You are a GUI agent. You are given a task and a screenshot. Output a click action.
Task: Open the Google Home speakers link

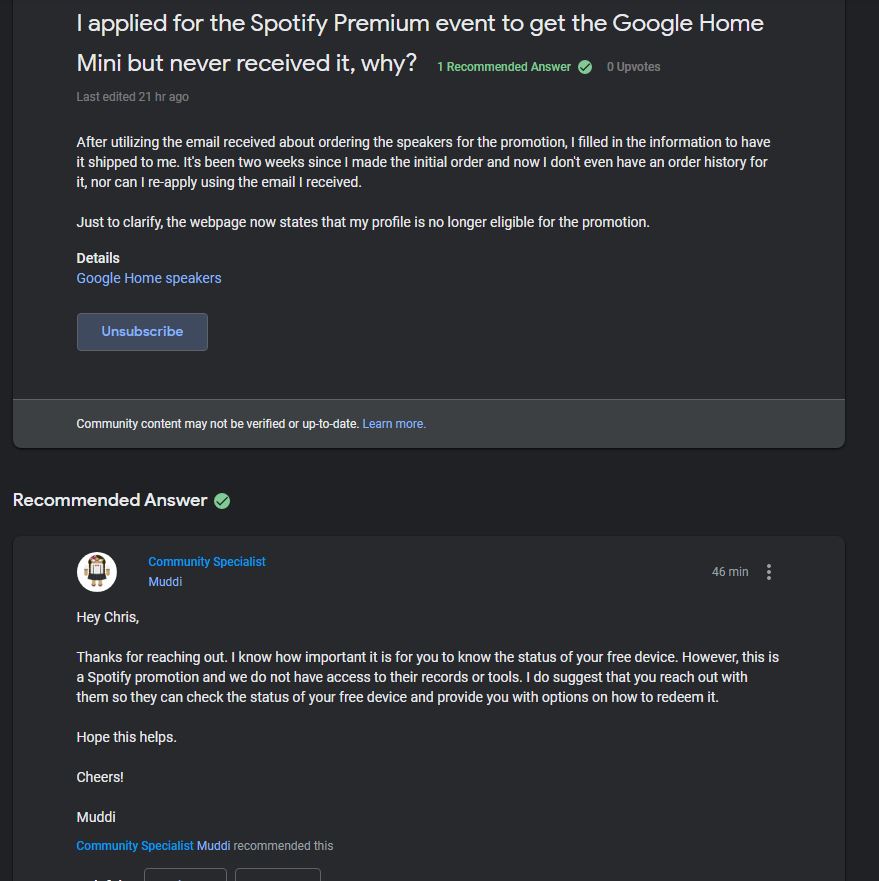(x=149, y=278)
